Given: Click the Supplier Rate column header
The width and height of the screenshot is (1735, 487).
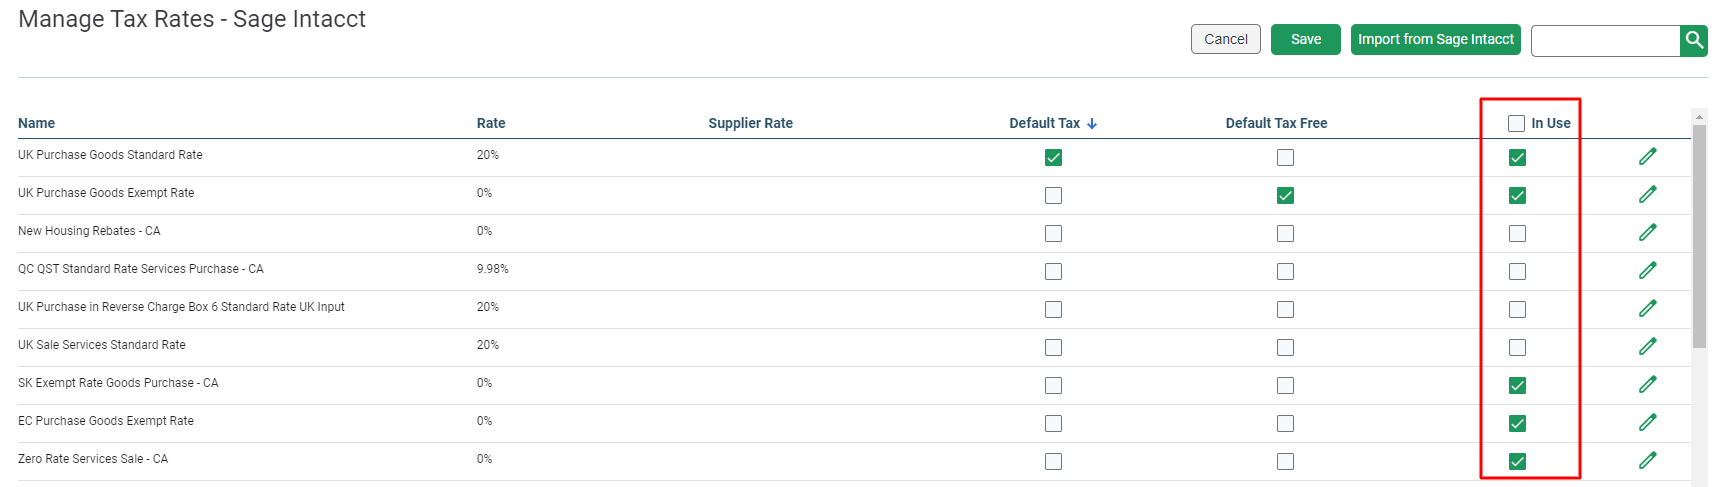Looking at the screenshot, I should pyautogui.click(x=750, y=123).
